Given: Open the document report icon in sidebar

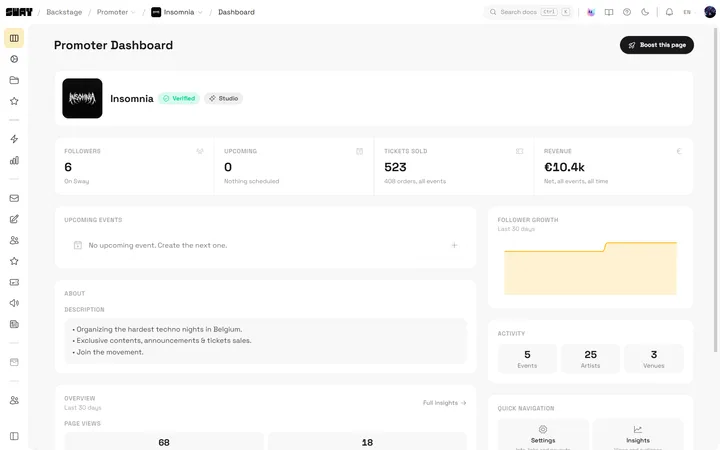Looking at the screenshot, I should pyautogui.click(x=14, y=324).
